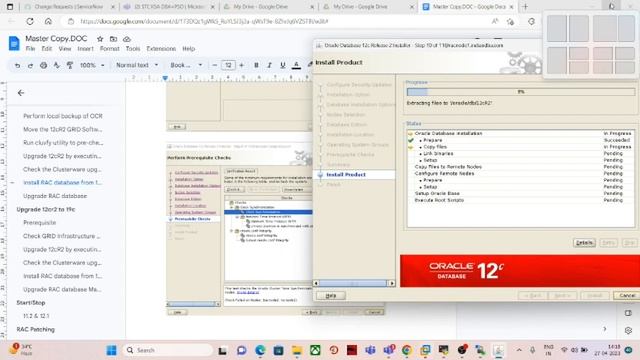Click the undo icon in Docs toolbar
This screenshot has width=640, height=360.
coord(17,65)
